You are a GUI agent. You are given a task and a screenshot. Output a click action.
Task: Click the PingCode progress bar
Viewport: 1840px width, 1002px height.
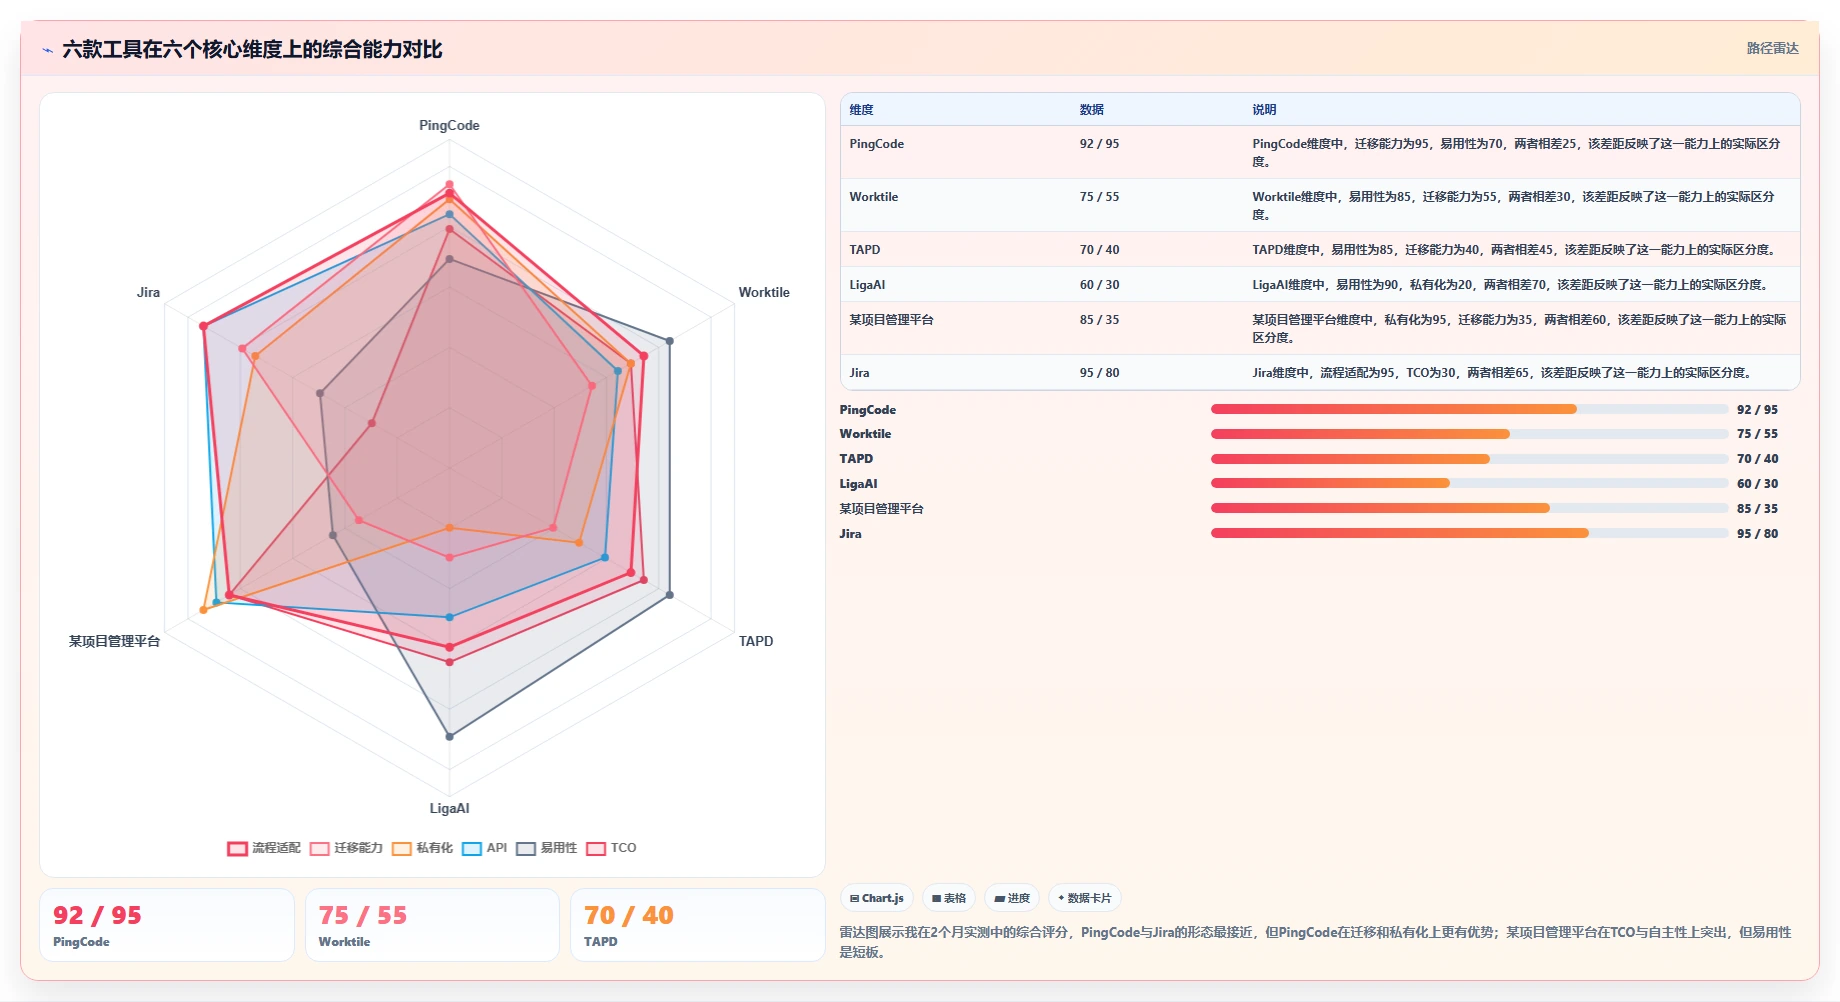1469,409
